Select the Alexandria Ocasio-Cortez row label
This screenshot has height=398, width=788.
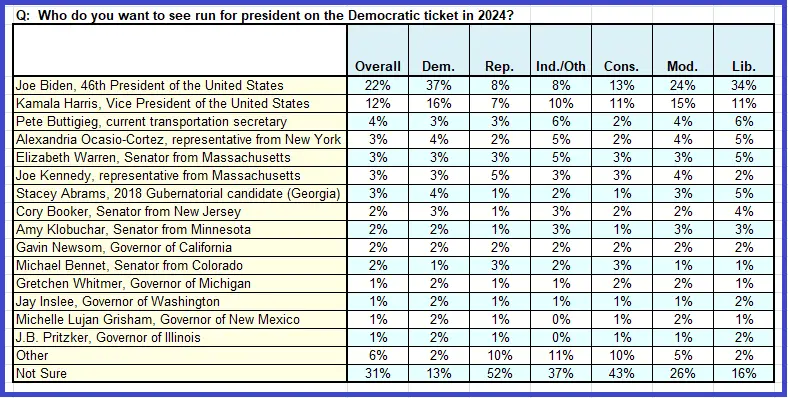[x=180, y=140]
